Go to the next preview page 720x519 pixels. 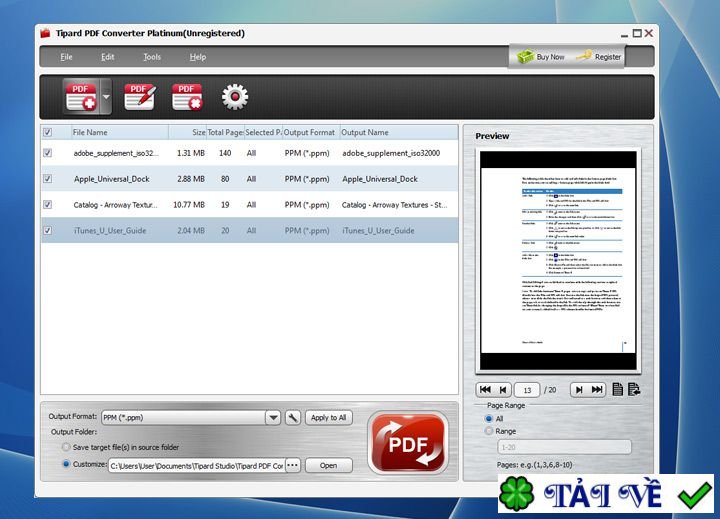578,390
